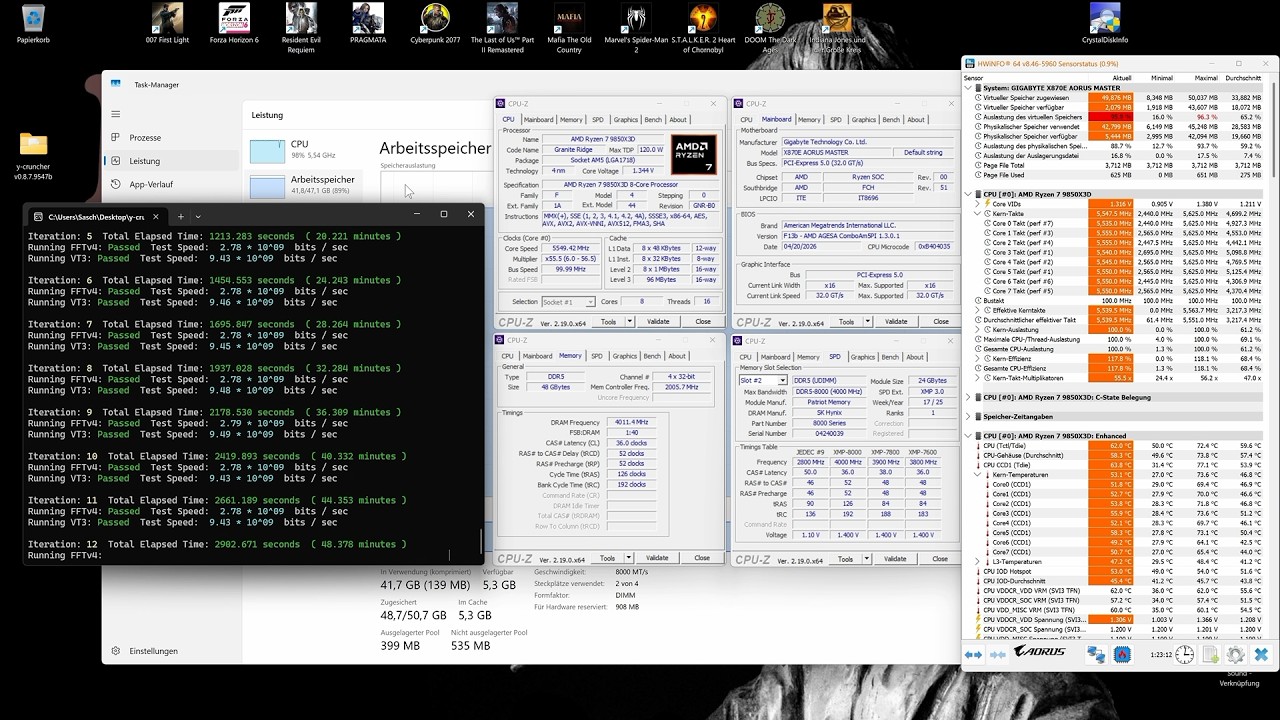Open HWiNFO sensor settings gear icon
The image size is (1280, 720).
[x=1235, y=654]
